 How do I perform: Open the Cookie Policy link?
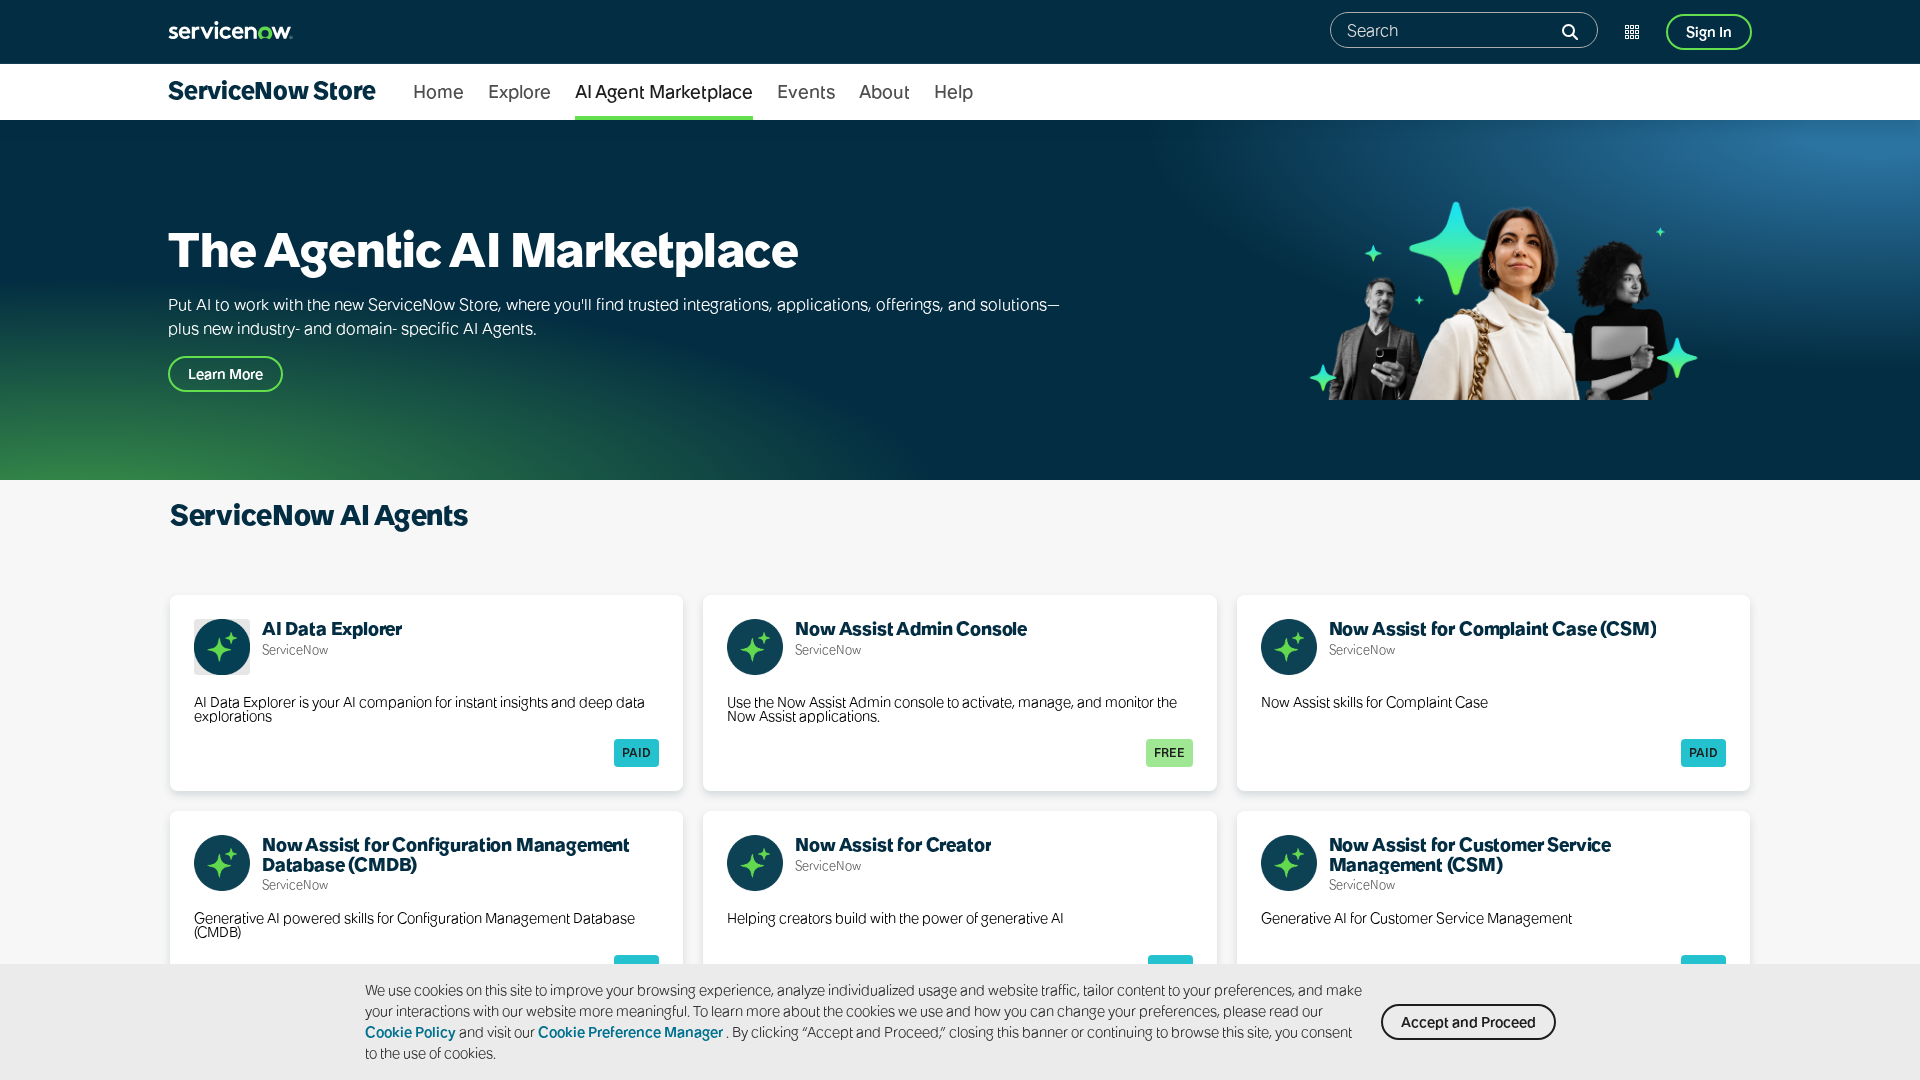(410, 1033)
